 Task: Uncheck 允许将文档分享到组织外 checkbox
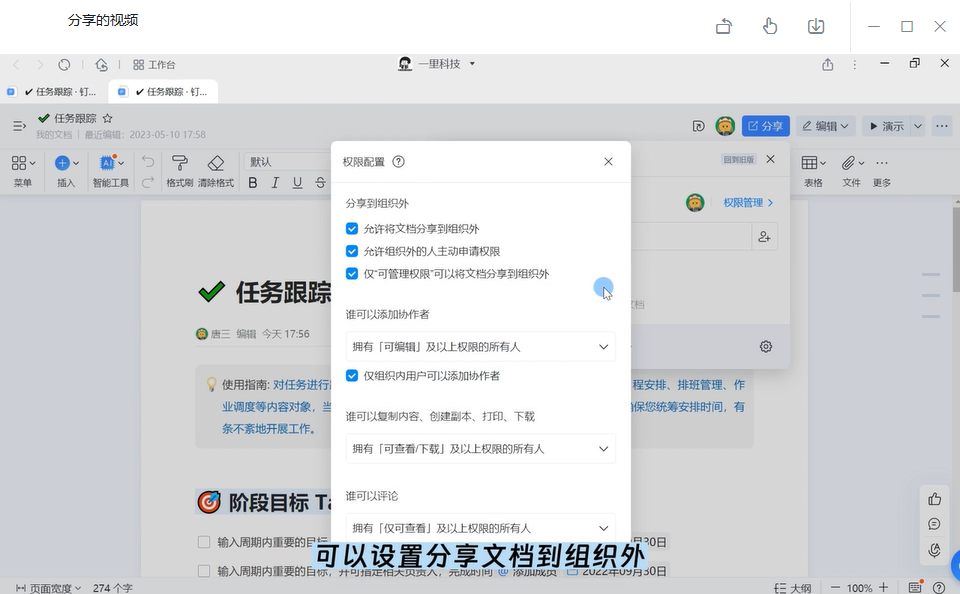352,229
